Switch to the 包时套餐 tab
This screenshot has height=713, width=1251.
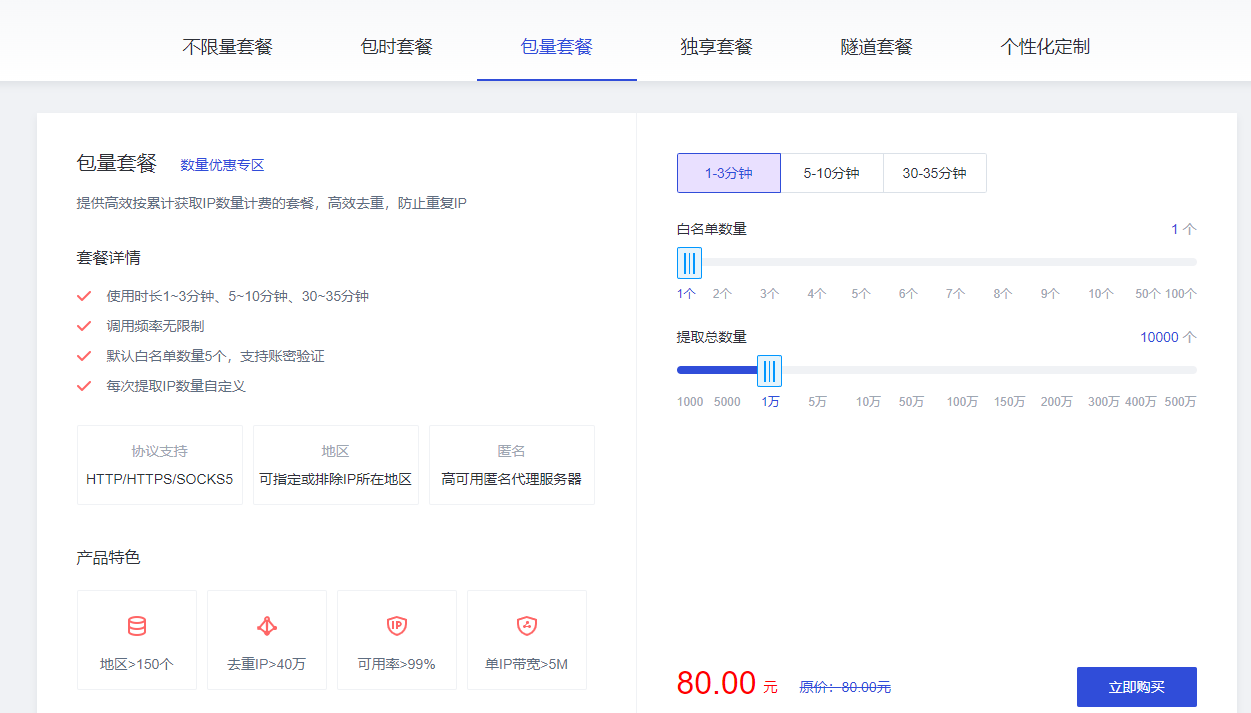point(397,46)
